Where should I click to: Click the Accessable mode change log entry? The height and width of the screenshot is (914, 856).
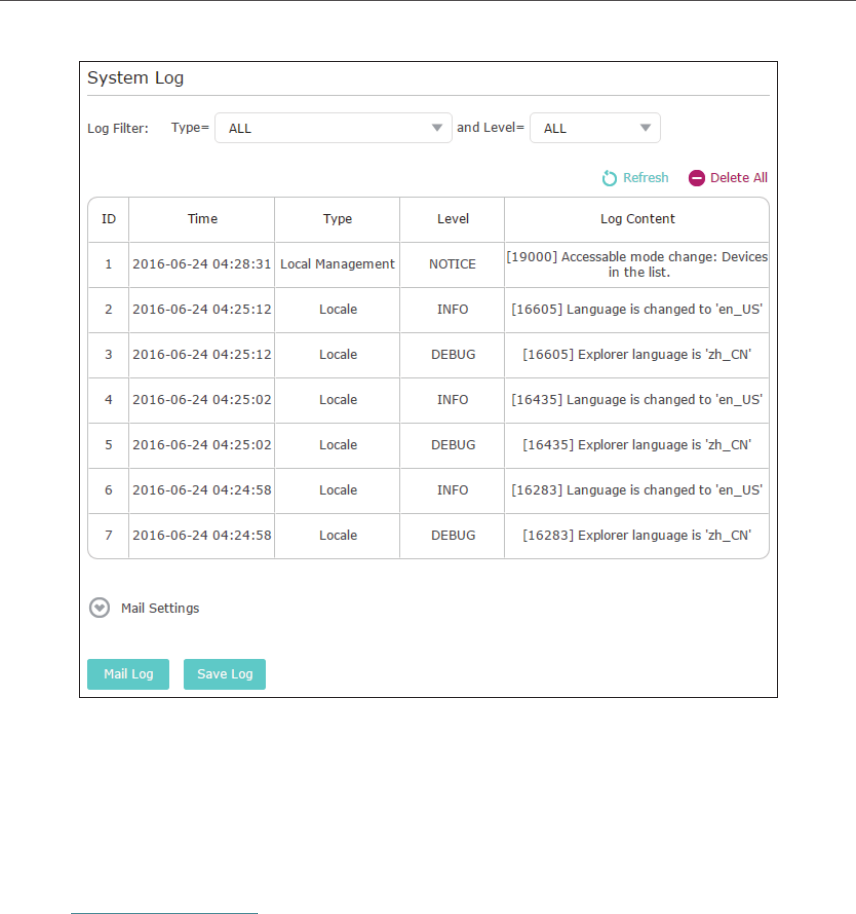[x=637, y=265]
